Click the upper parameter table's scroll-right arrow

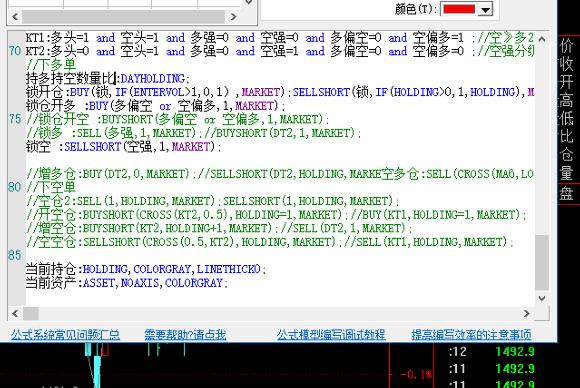[x=233, y=17]
